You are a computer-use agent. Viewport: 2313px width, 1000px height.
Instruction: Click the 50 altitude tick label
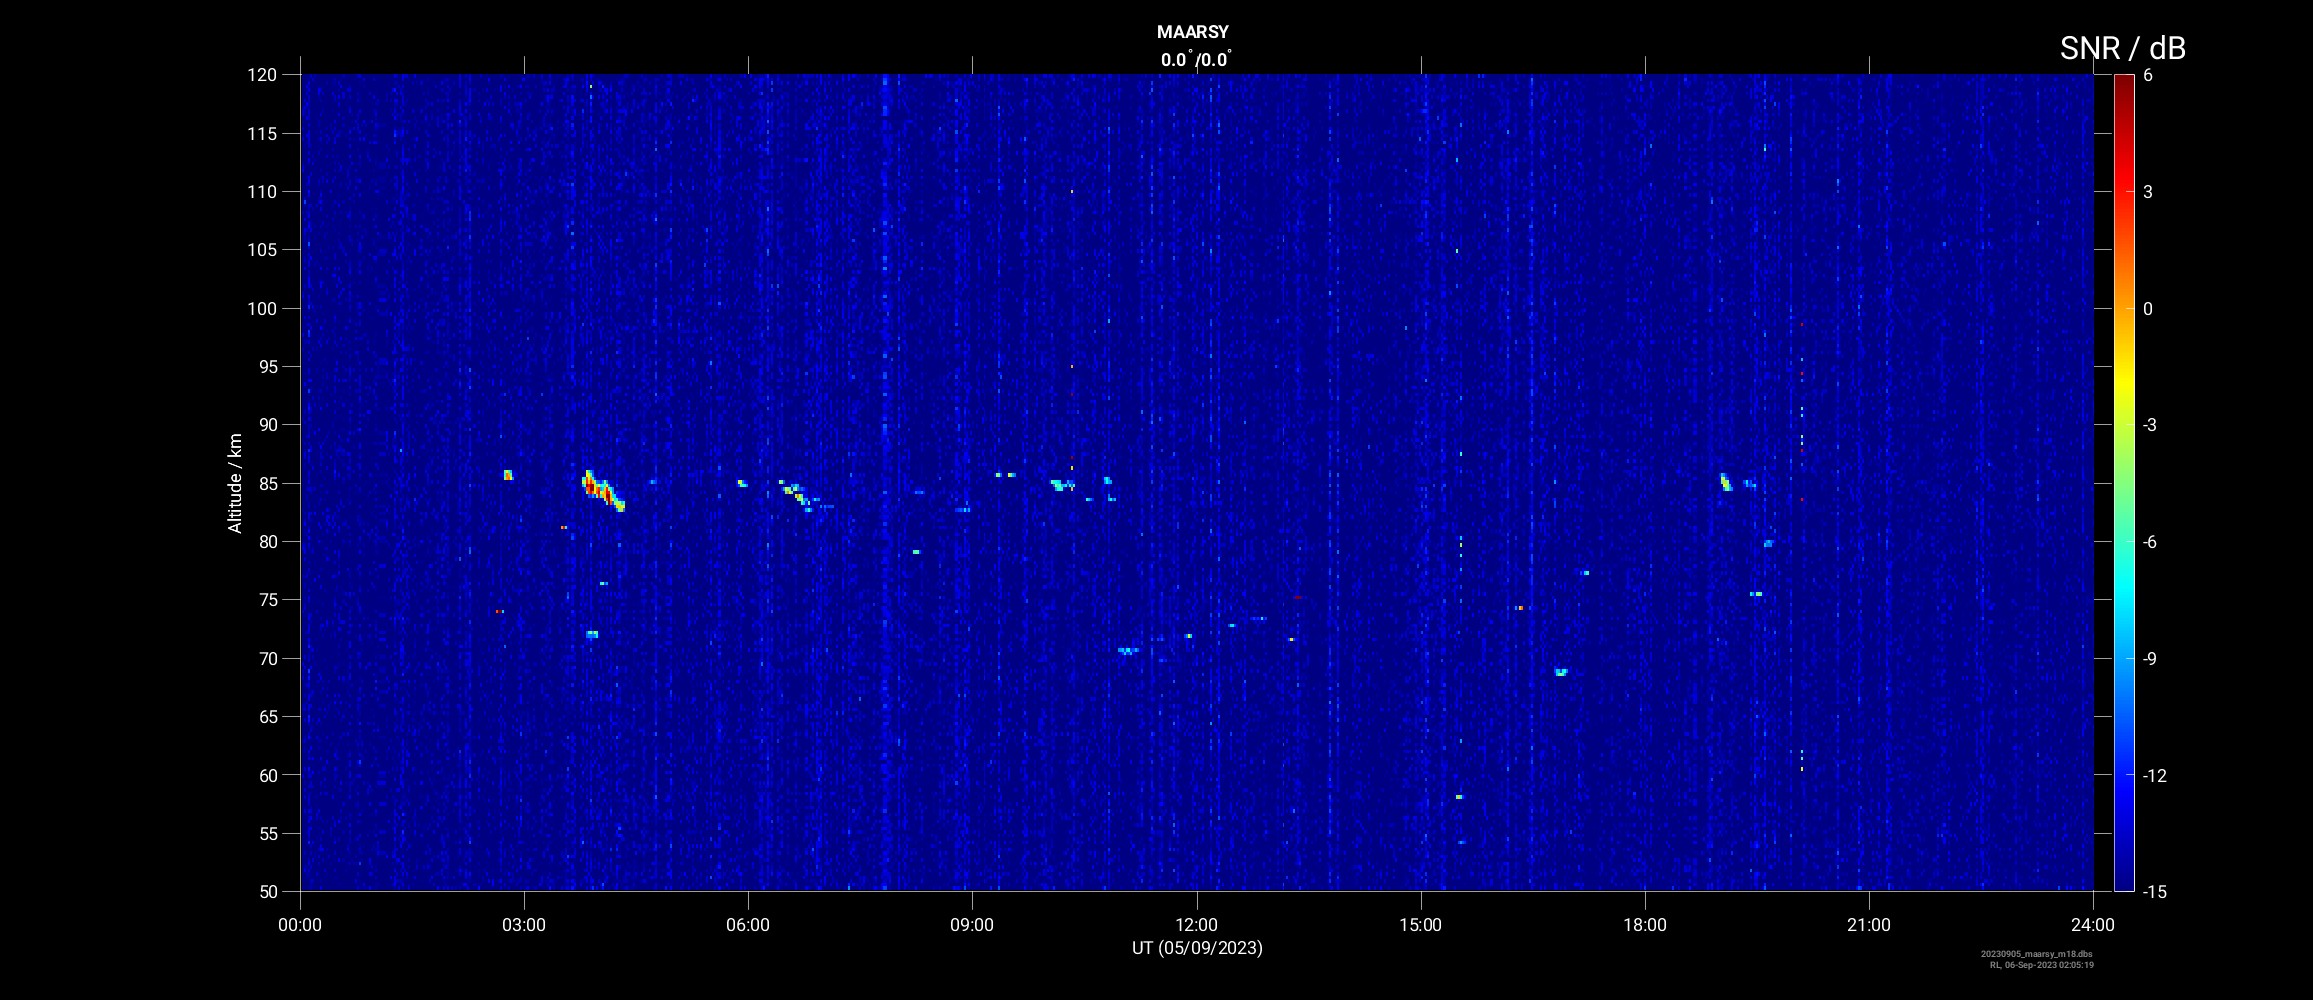pos(267,891)
